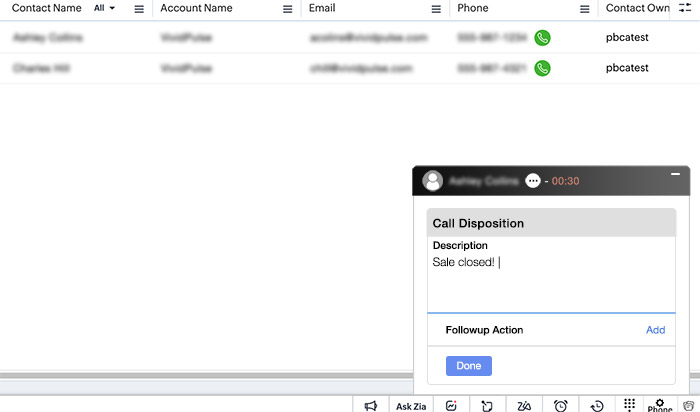Open the column settings icon at the header's right end
This screenshot has height=412, width=700.
click(x=685, y=8)
